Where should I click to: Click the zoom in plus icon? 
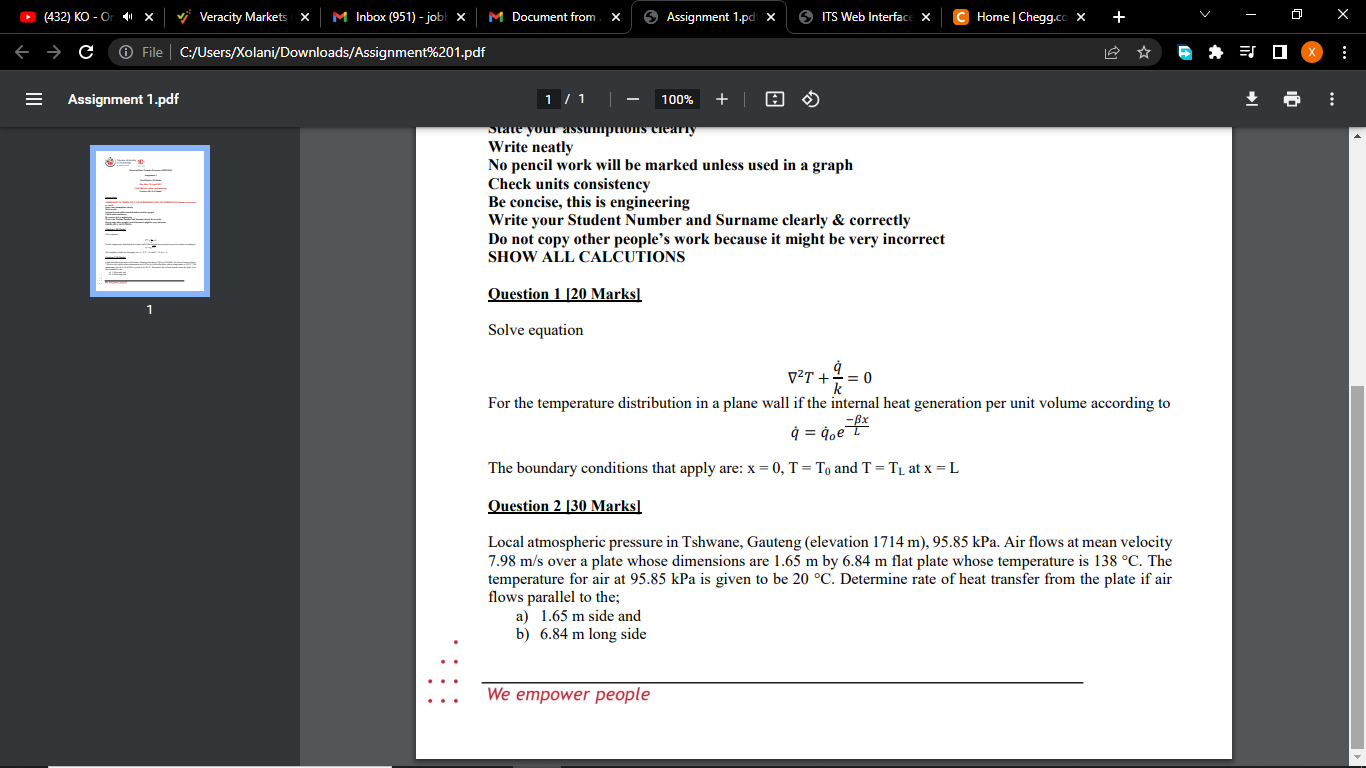[721, 99]
